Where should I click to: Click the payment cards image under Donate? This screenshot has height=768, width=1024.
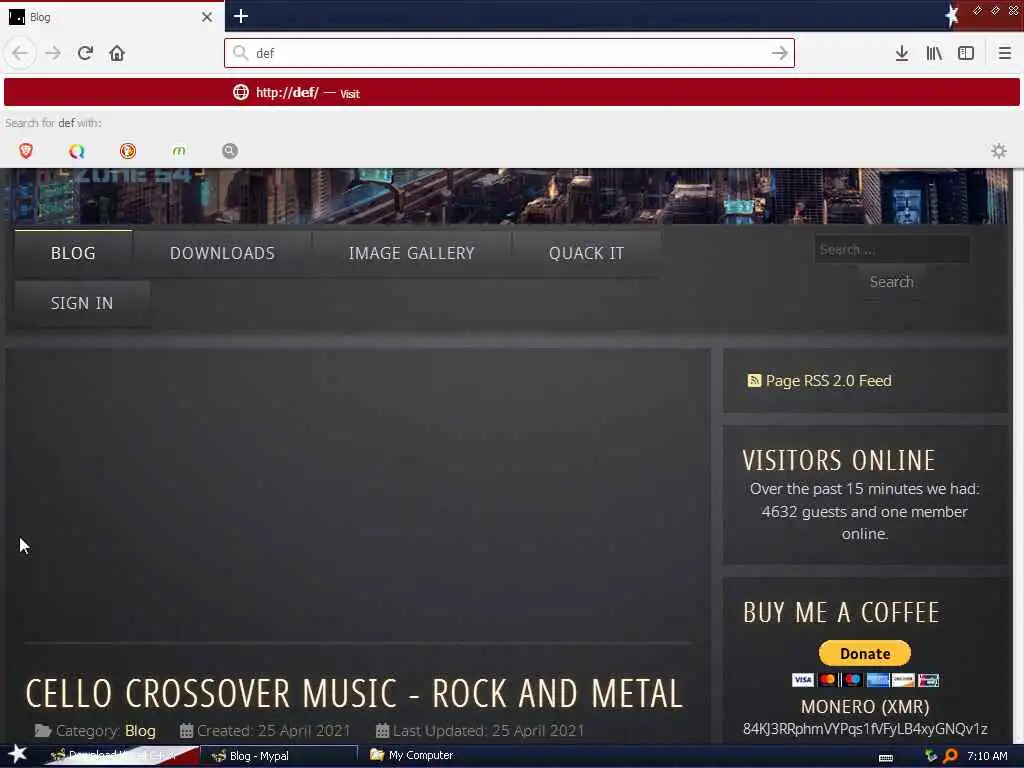point(865,680)
